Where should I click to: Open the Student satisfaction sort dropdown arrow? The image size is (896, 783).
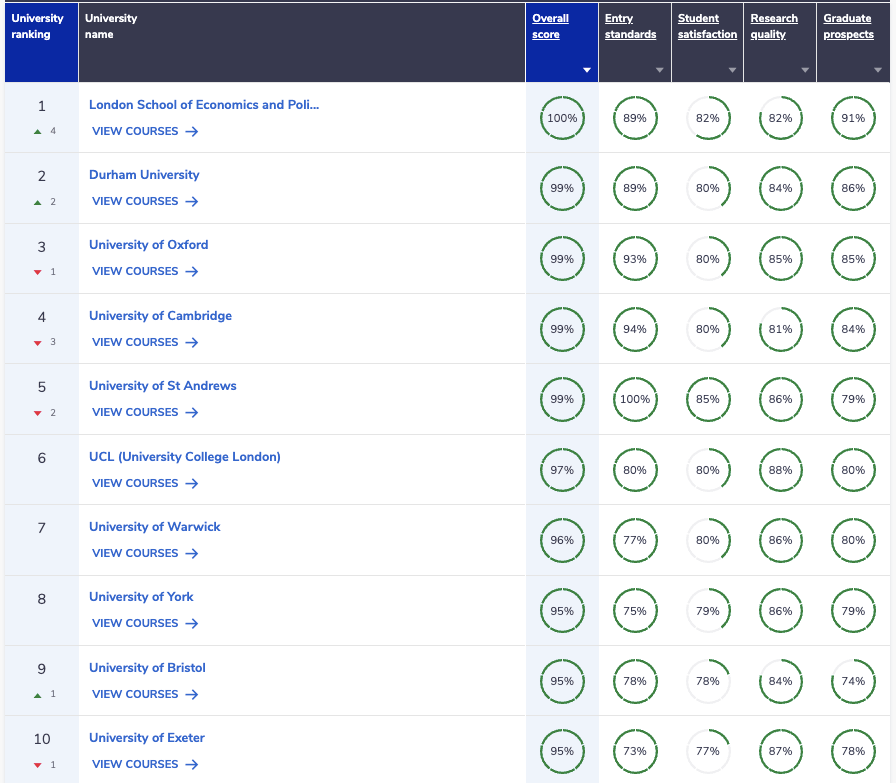click(732, 70)
